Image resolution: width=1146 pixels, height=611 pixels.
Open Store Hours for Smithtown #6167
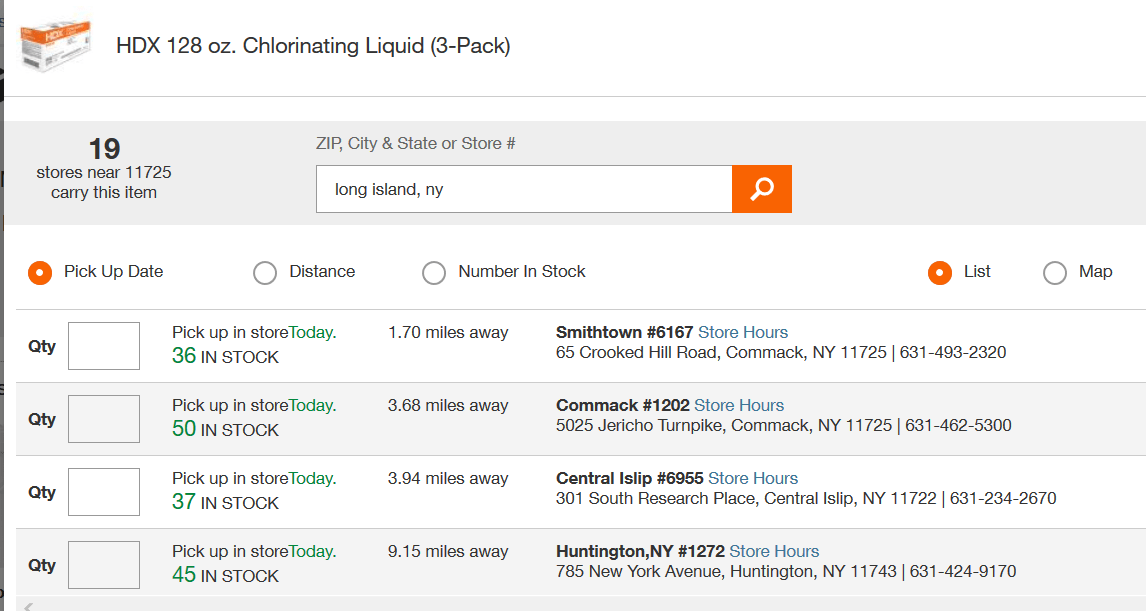743,332
